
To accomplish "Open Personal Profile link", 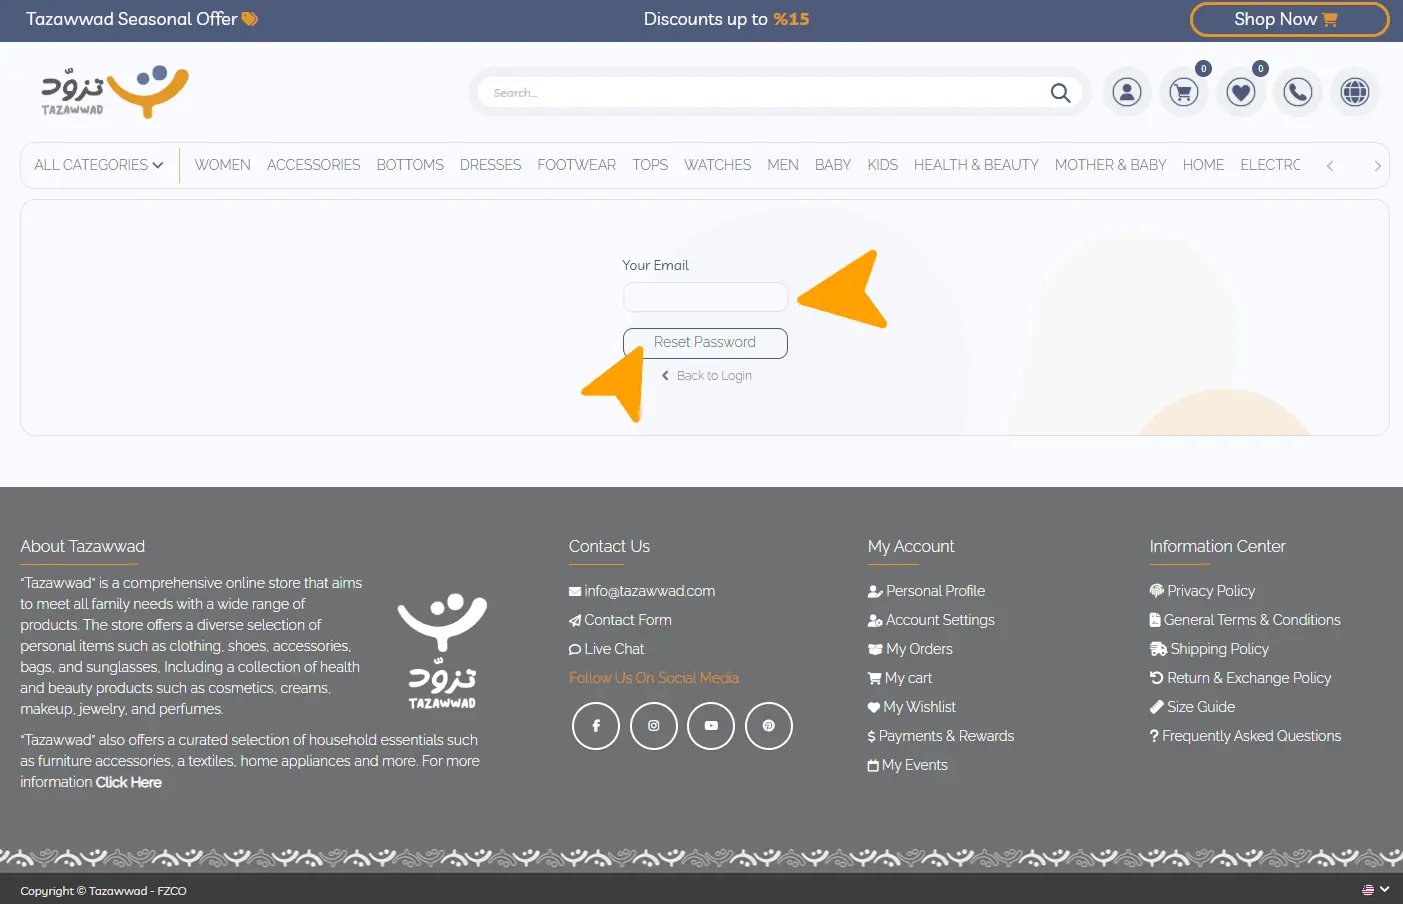I will point(926,591).
